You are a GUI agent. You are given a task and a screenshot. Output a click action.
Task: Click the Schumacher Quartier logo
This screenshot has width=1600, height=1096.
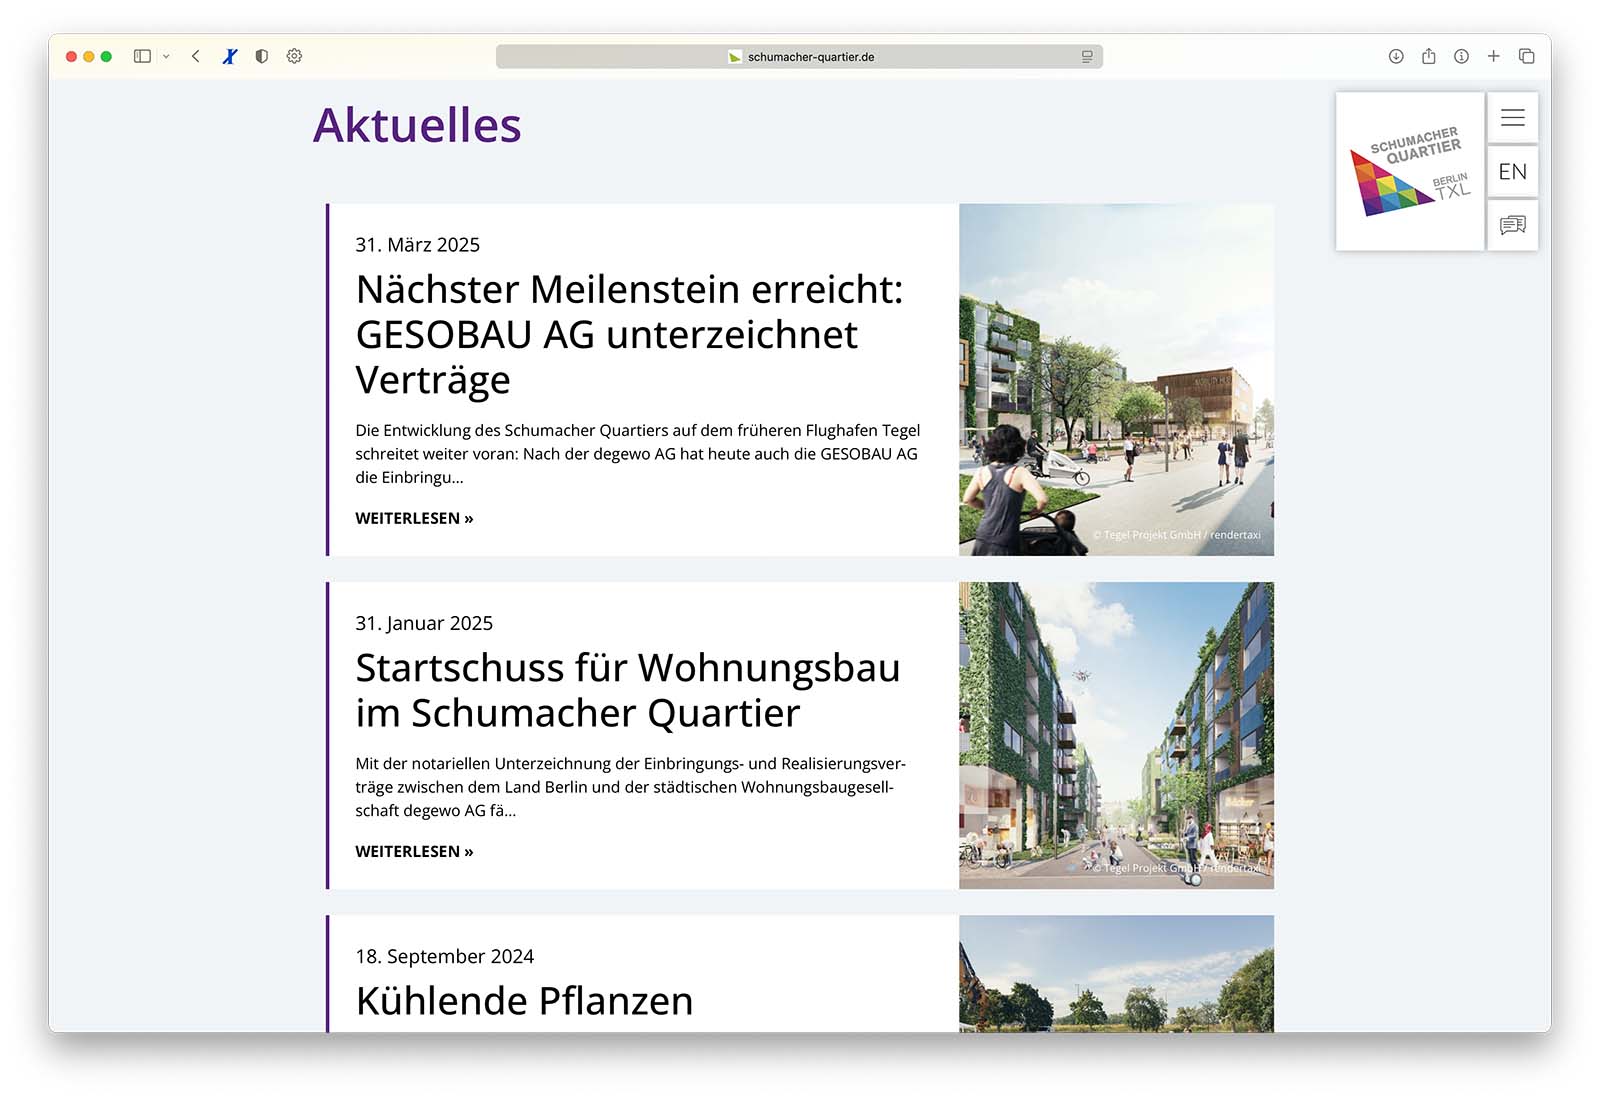(1410, 171)
